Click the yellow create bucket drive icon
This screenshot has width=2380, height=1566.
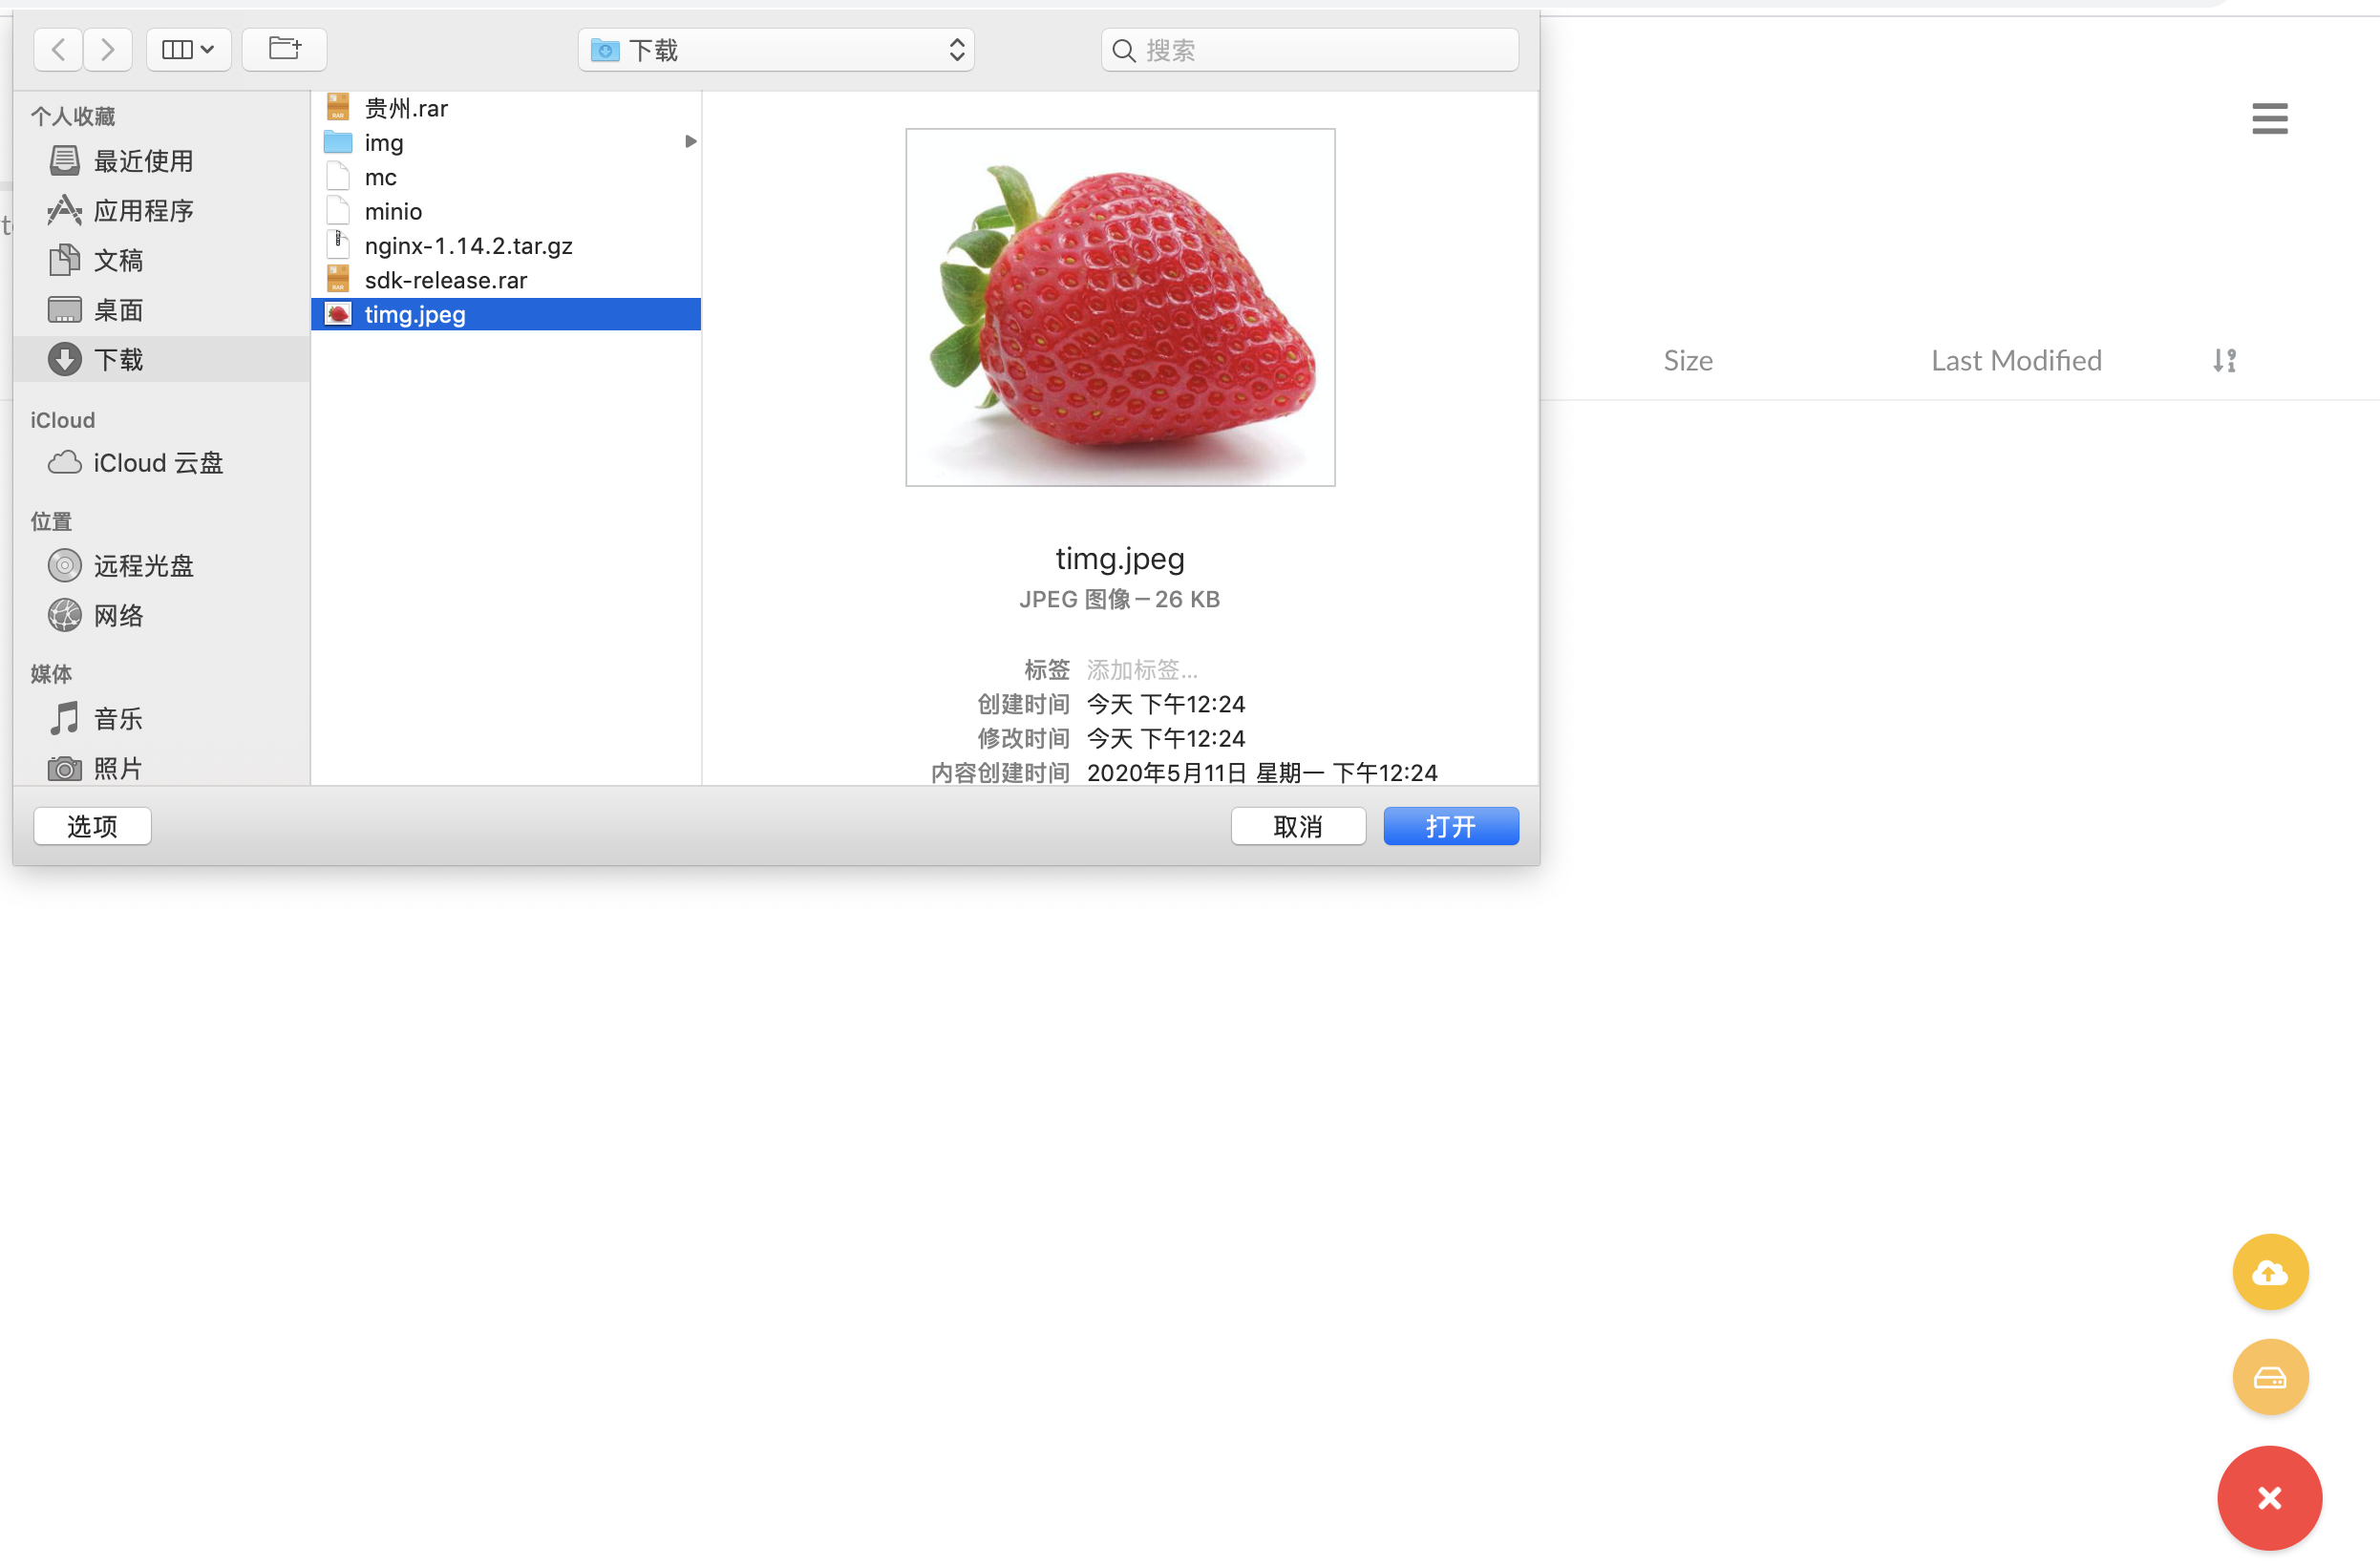click(x=2270, y=1377)
